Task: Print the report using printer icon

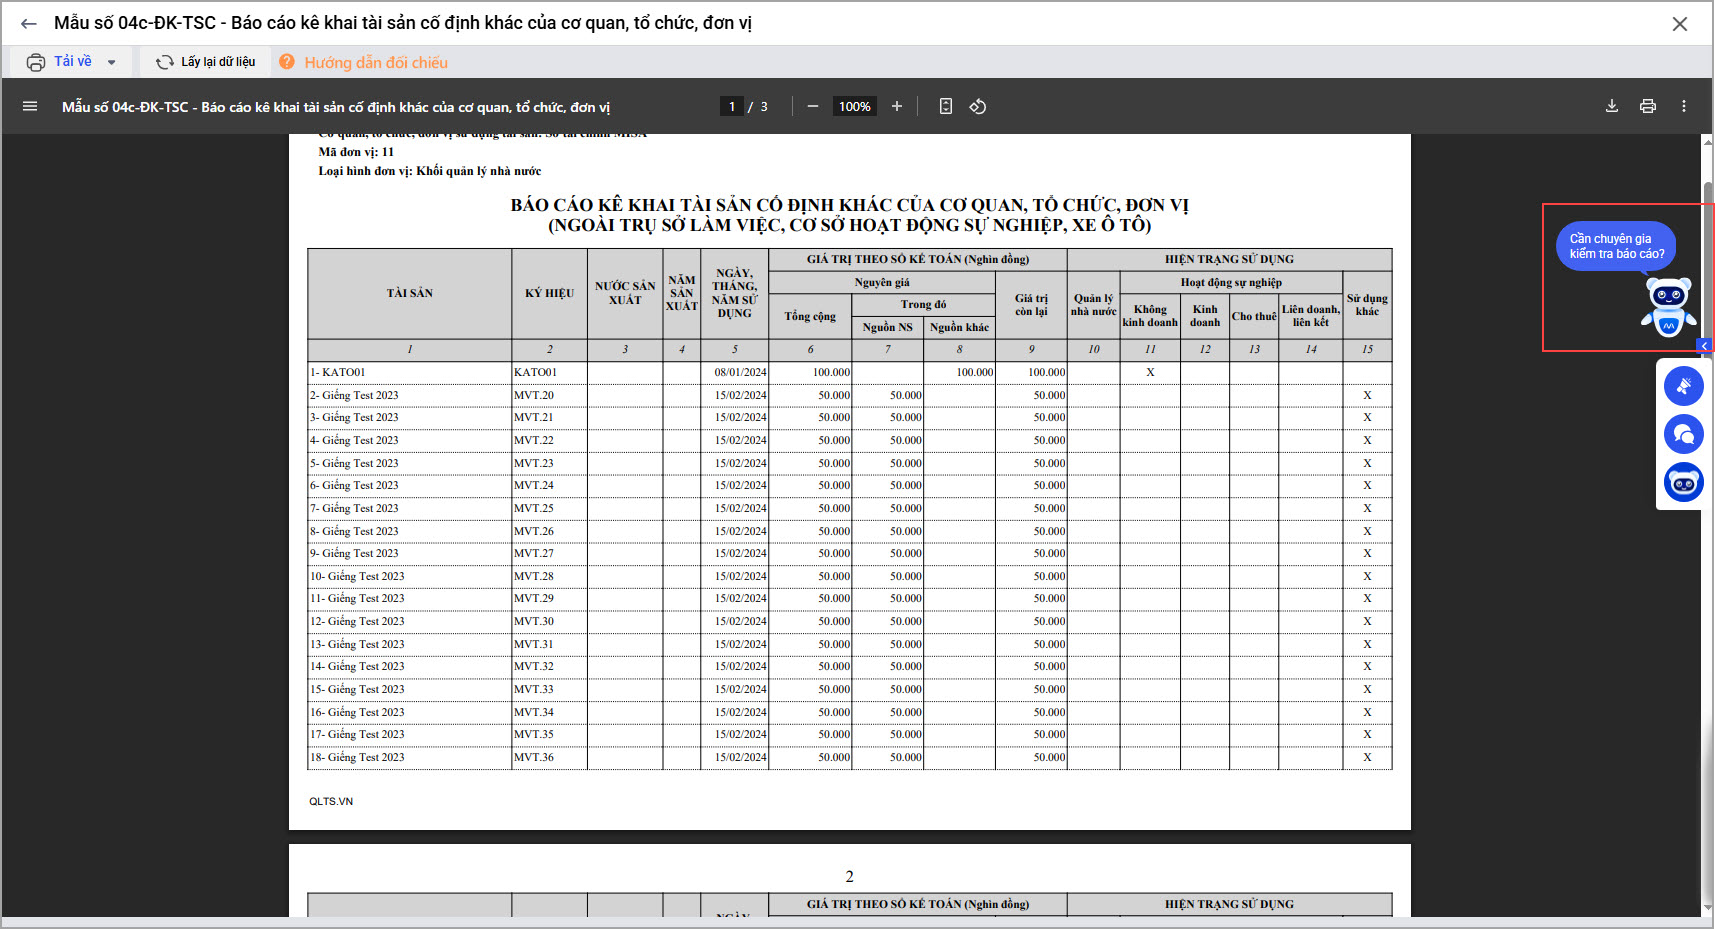Action: [x=1648, y=106]
